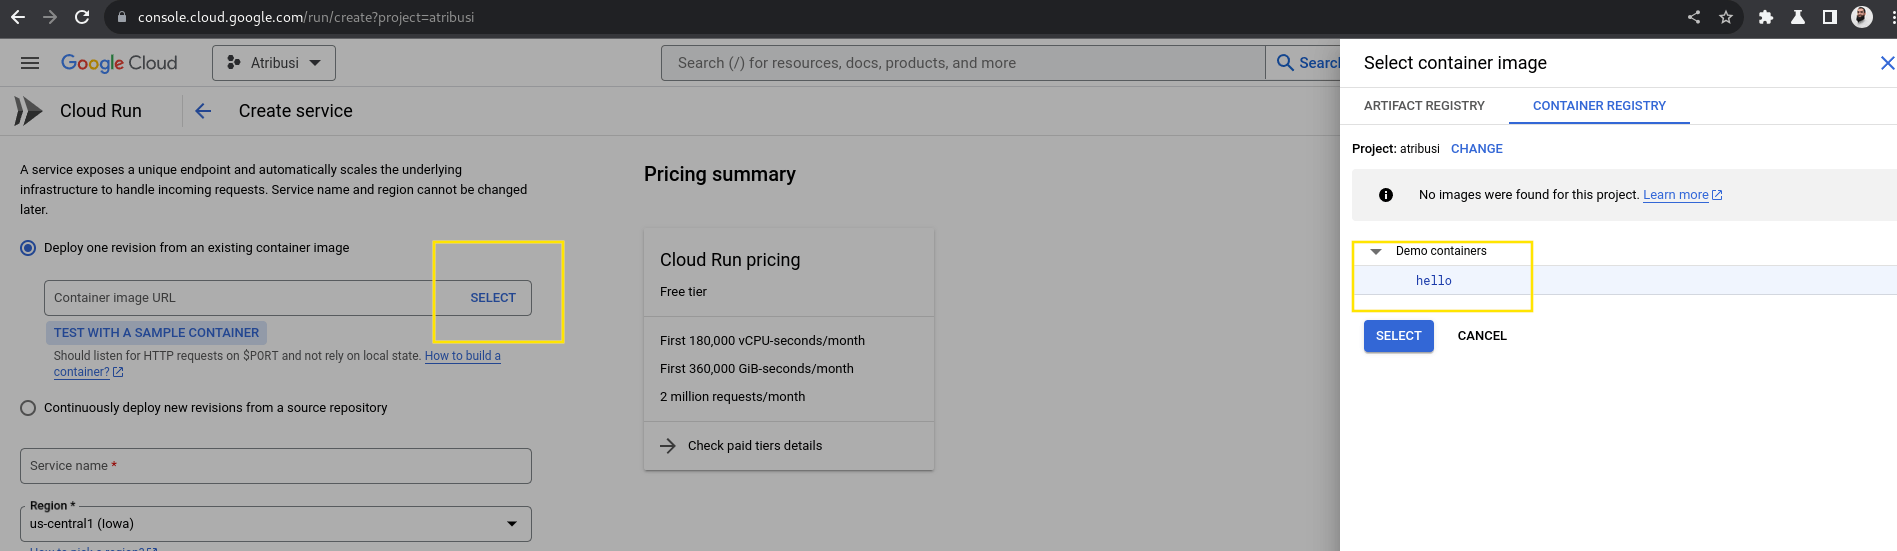This screenshot has height=551, width=1897.
Task: Open the Atribusi project selector
Action: click(274, 63)
